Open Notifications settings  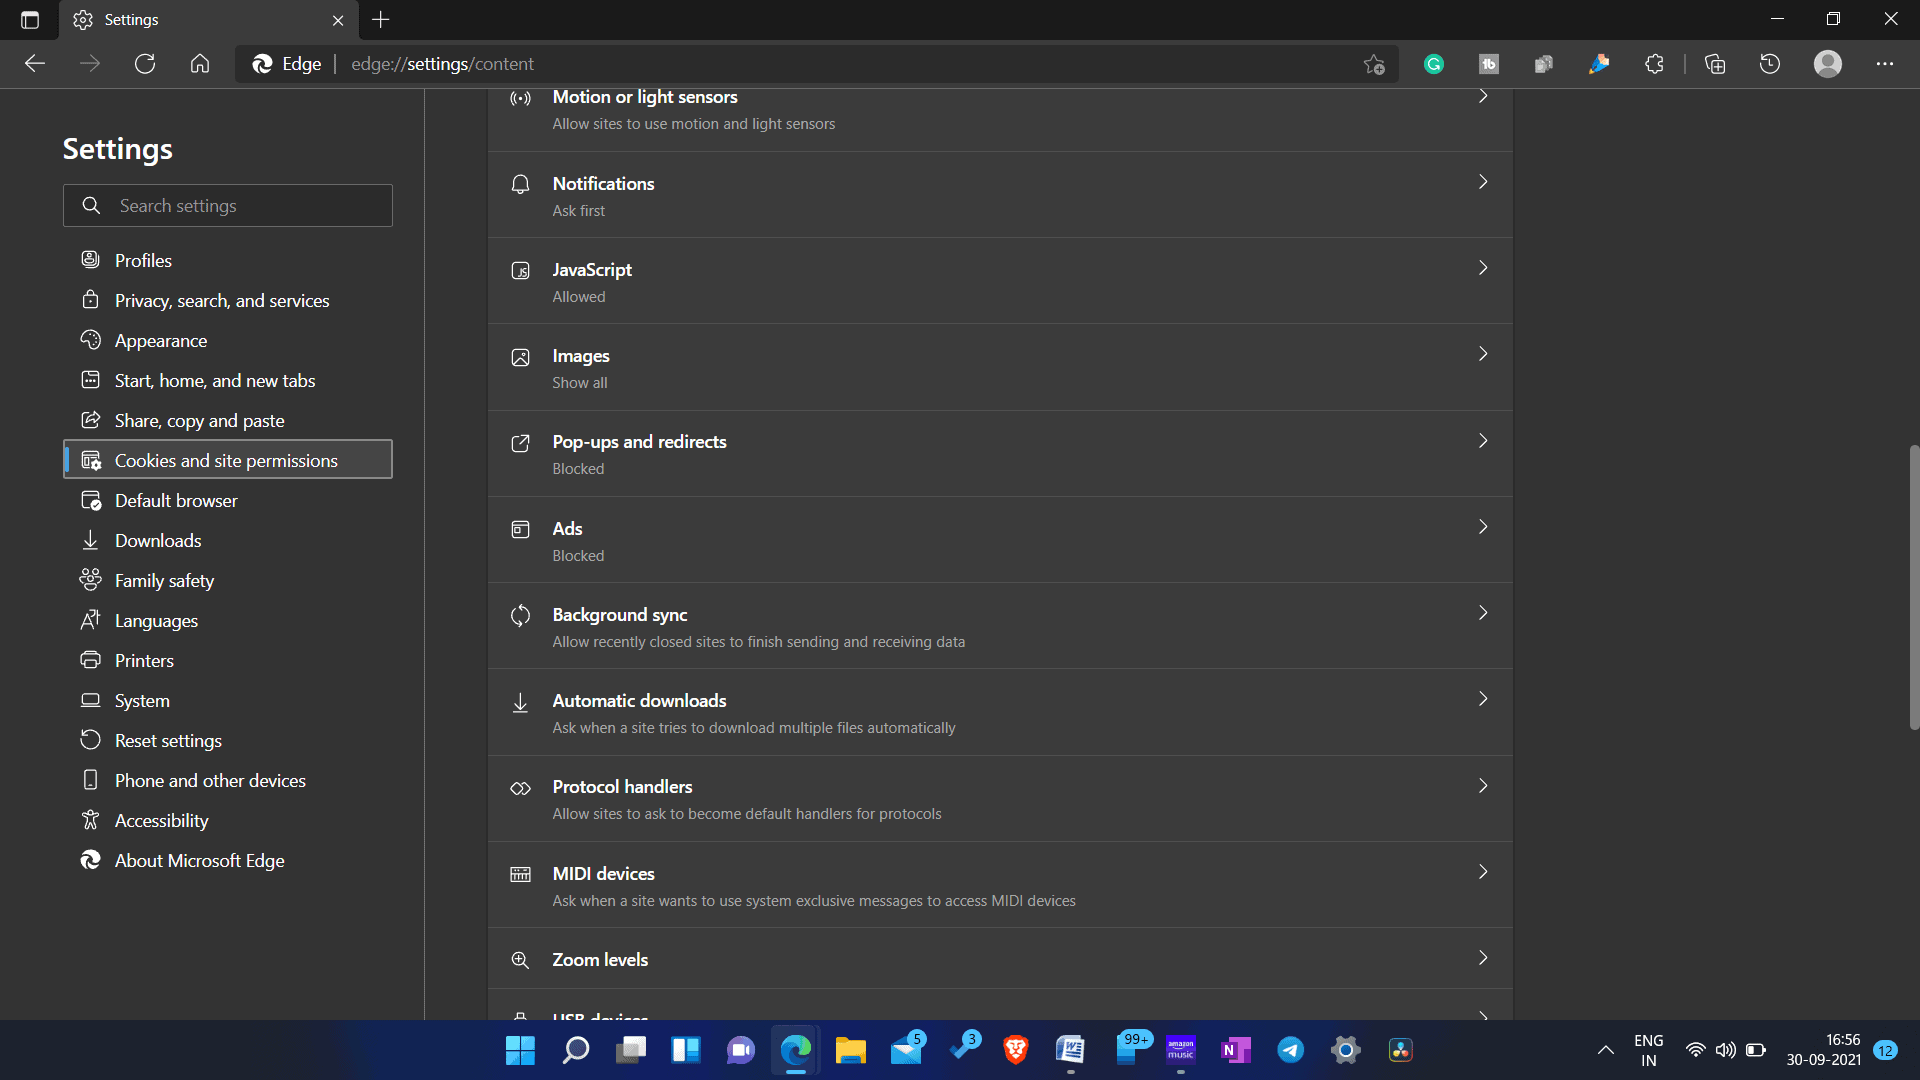click(x=1000, y=194)
